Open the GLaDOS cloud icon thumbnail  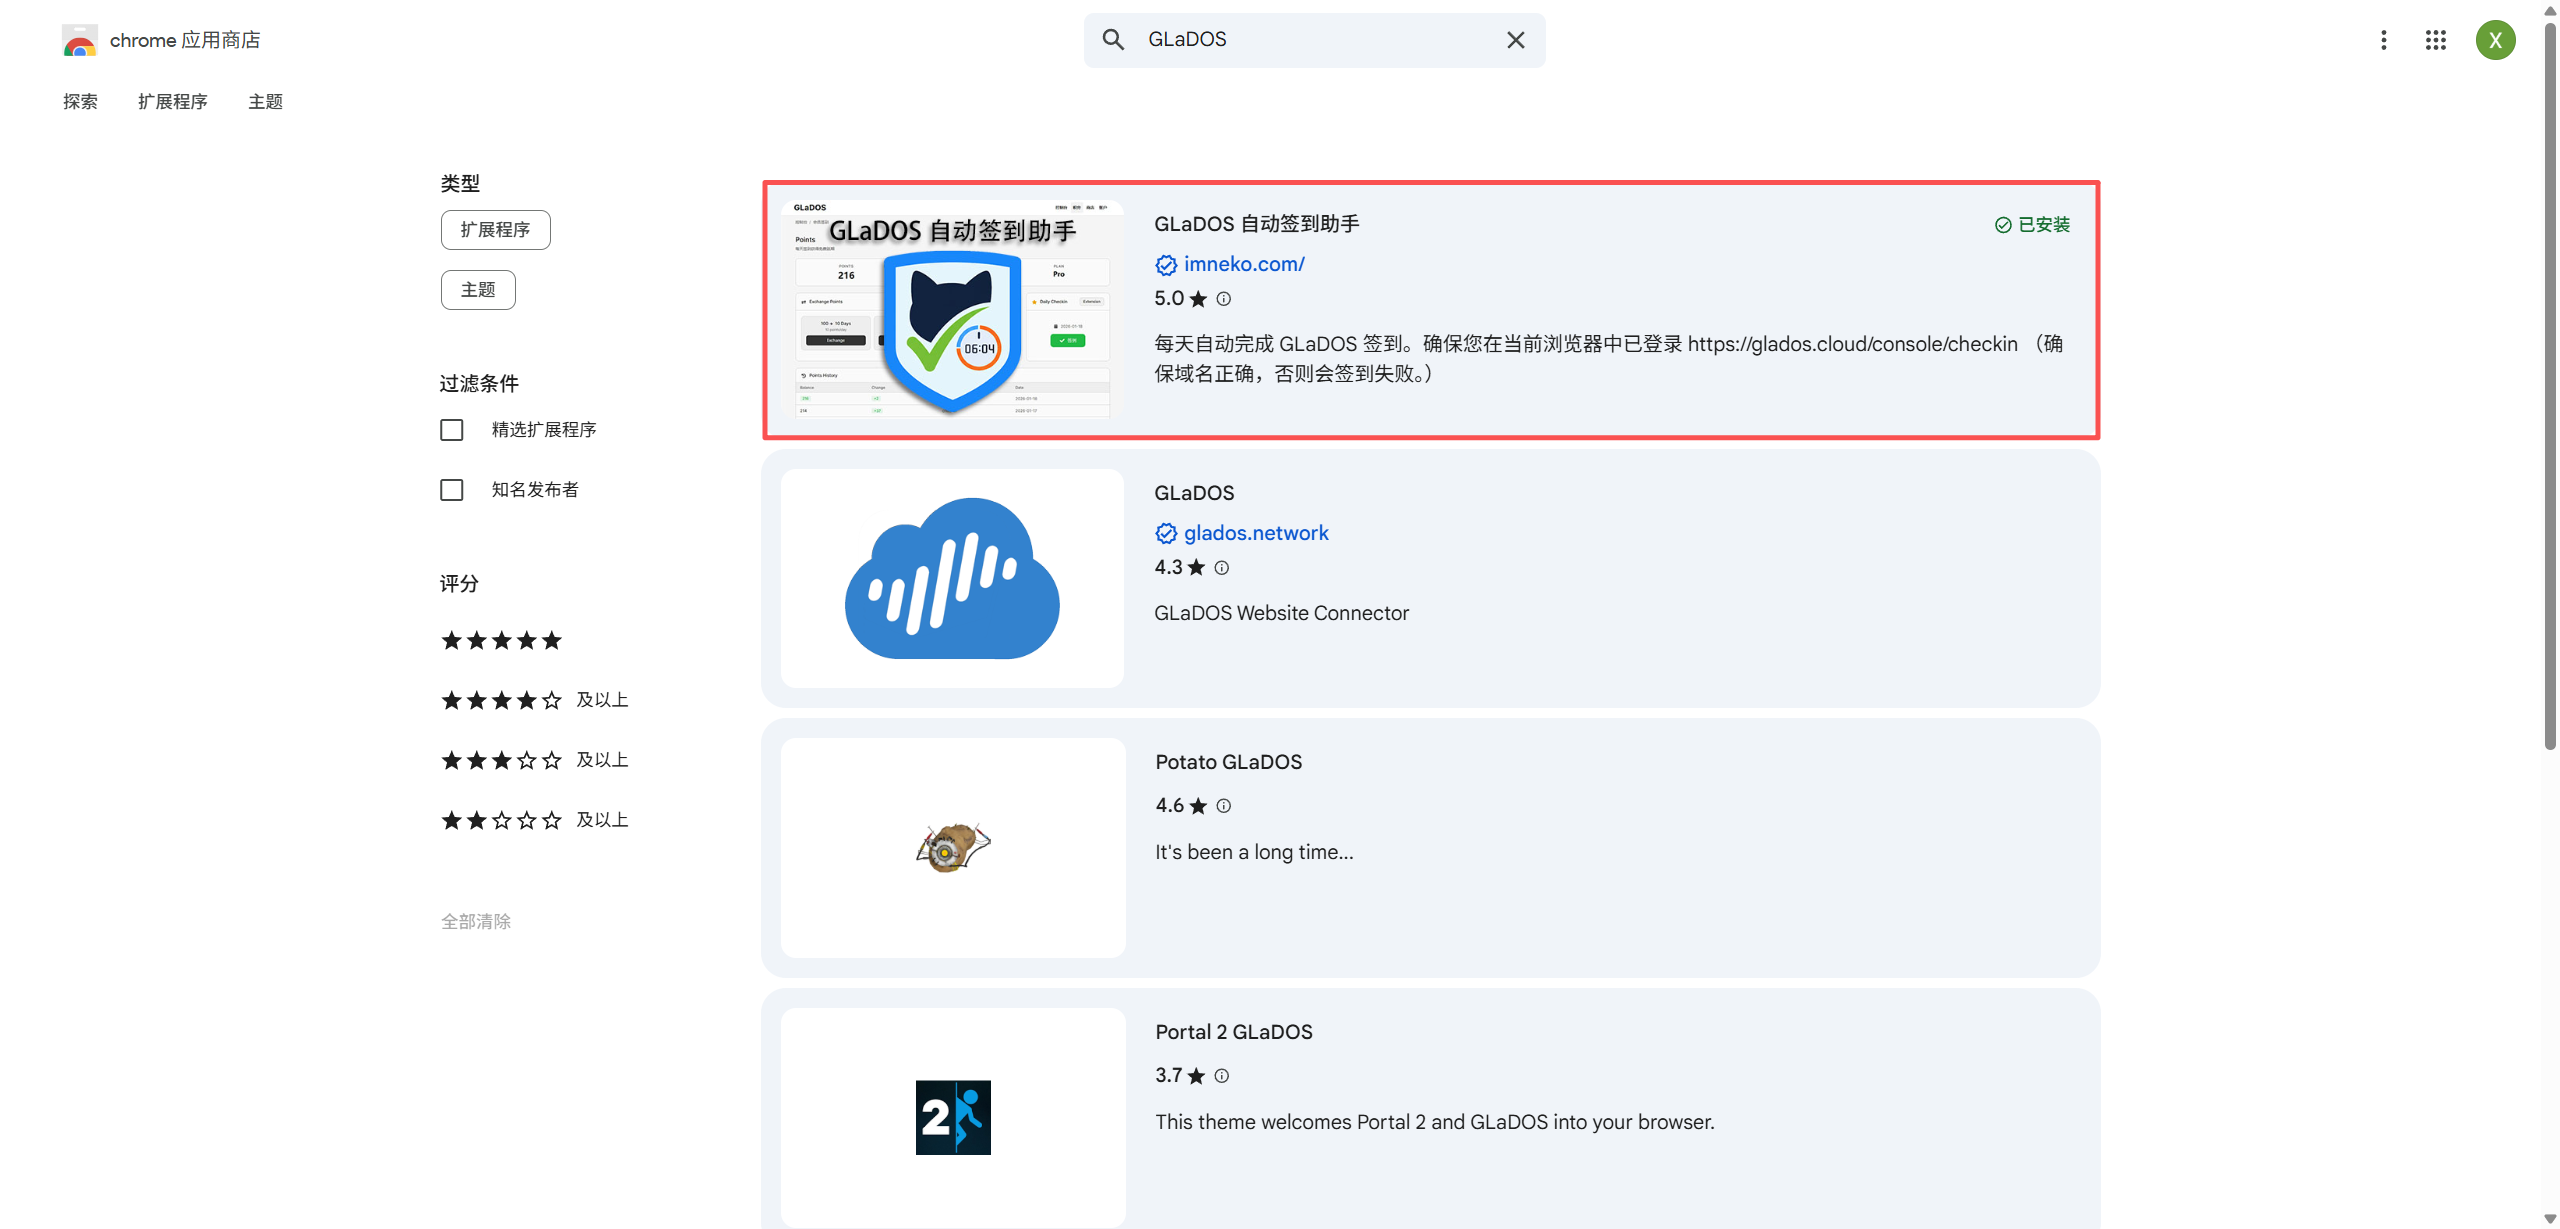[x=952, y=578]
